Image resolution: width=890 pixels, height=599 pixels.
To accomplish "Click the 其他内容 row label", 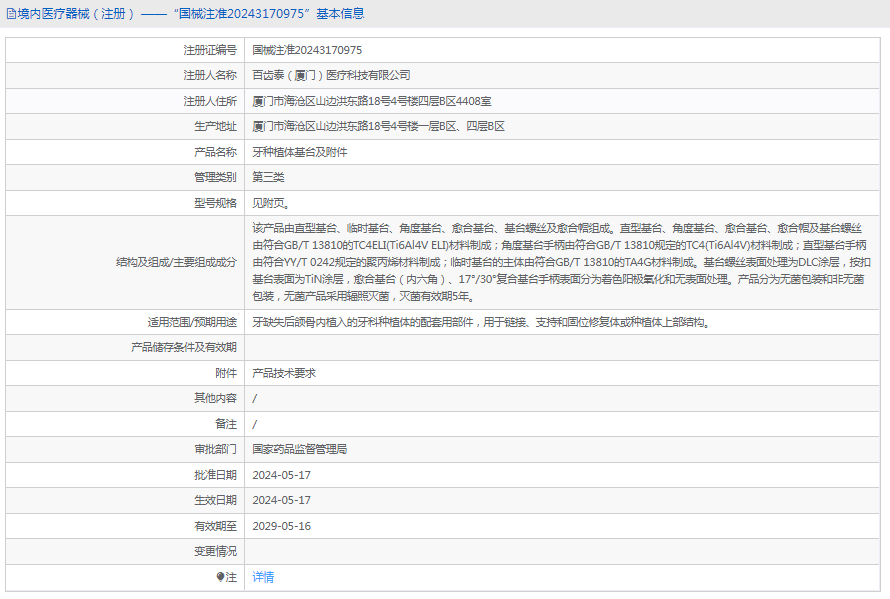I will point(215,398).
